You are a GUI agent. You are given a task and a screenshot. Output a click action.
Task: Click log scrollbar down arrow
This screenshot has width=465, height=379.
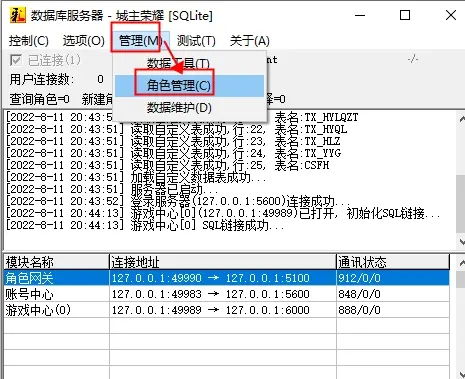tap(461, 241)
